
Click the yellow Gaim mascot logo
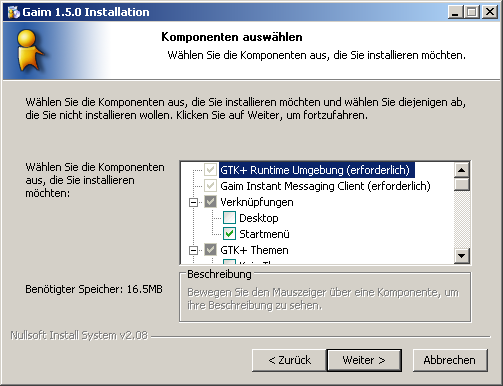(x=29, y=50)
